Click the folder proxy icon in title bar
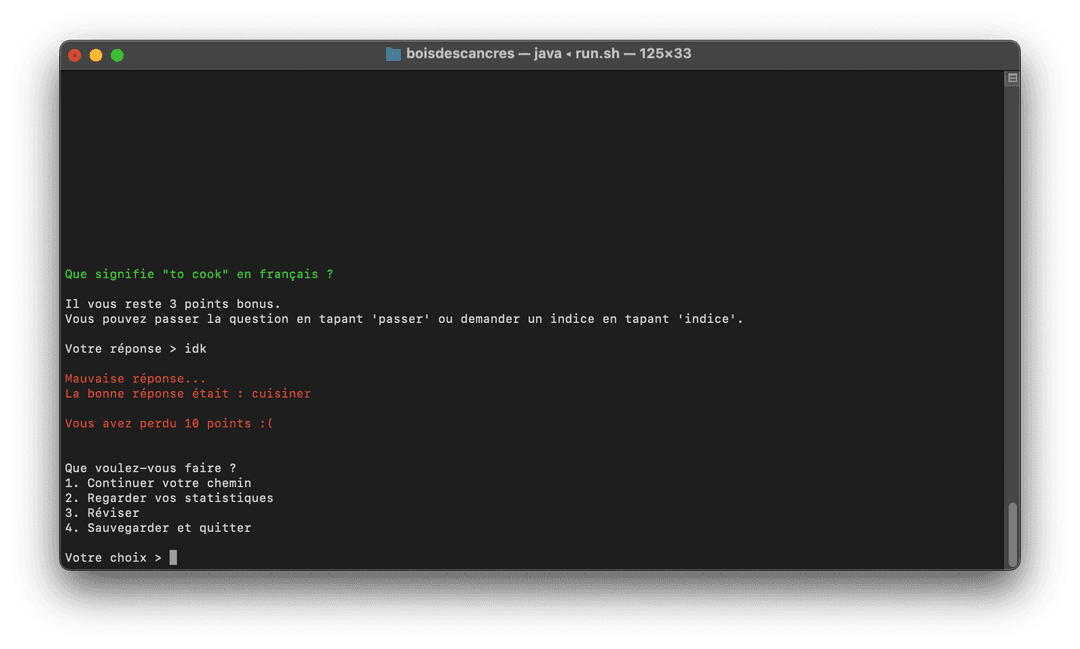The width and height of the screenshot is (1080, 649). (393, 54)
